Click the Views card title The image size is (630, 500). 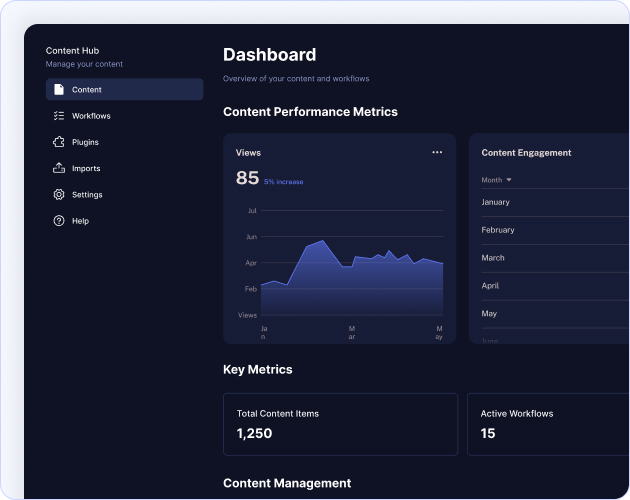[x=248, y=153]
